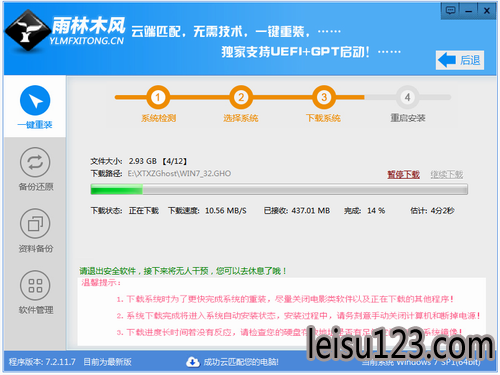Click 继续下载 link to resume download
500x375 pixels.
pos(447,174)
